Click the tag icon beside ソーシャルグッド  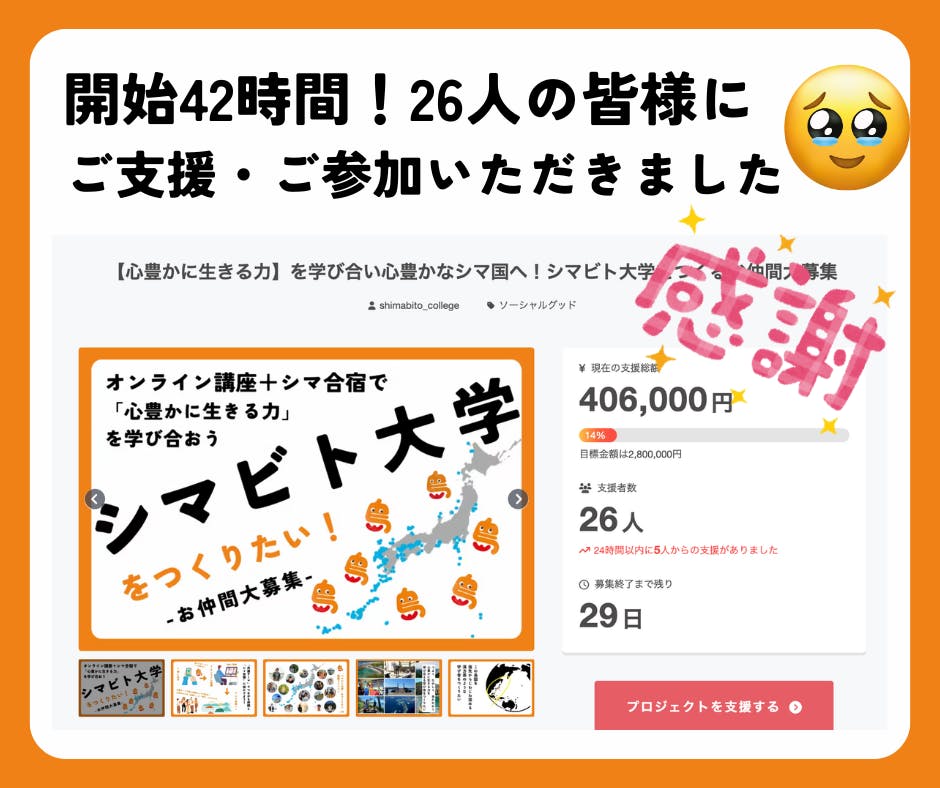(490, 305)
